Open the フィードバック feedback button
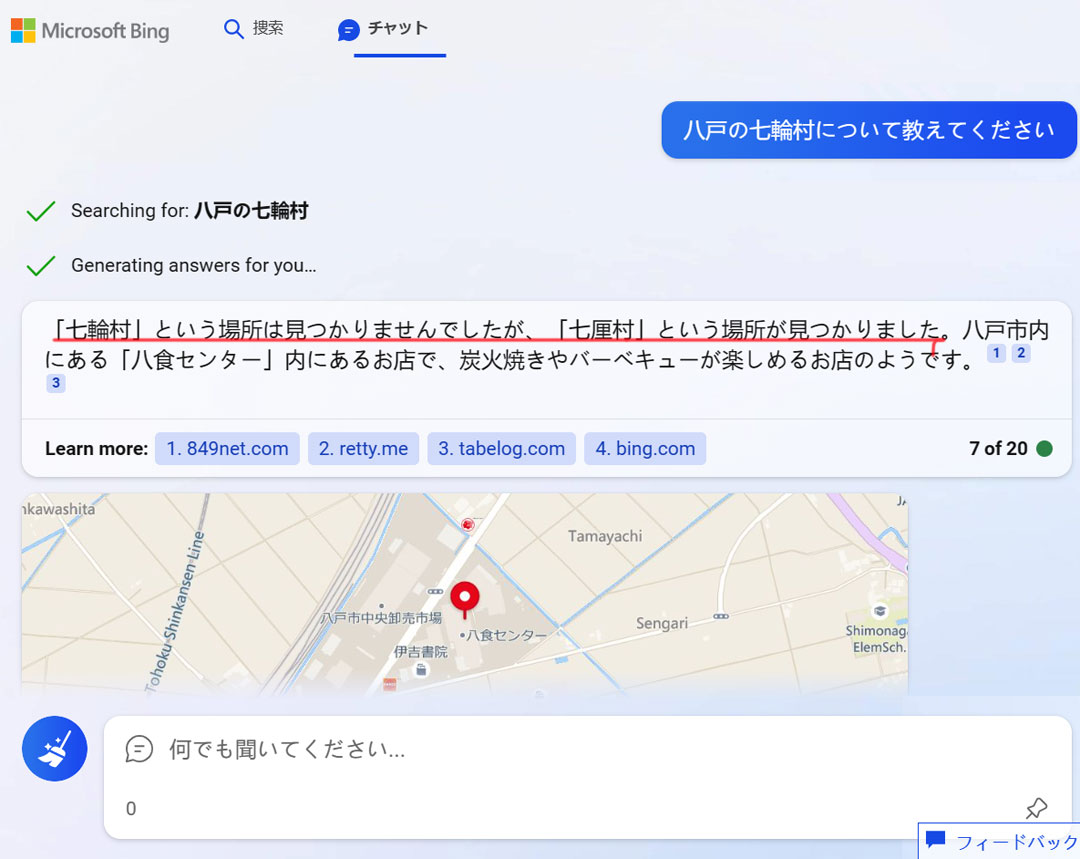The height and width of the screenshot is (859, 1080). coord(999,840)
